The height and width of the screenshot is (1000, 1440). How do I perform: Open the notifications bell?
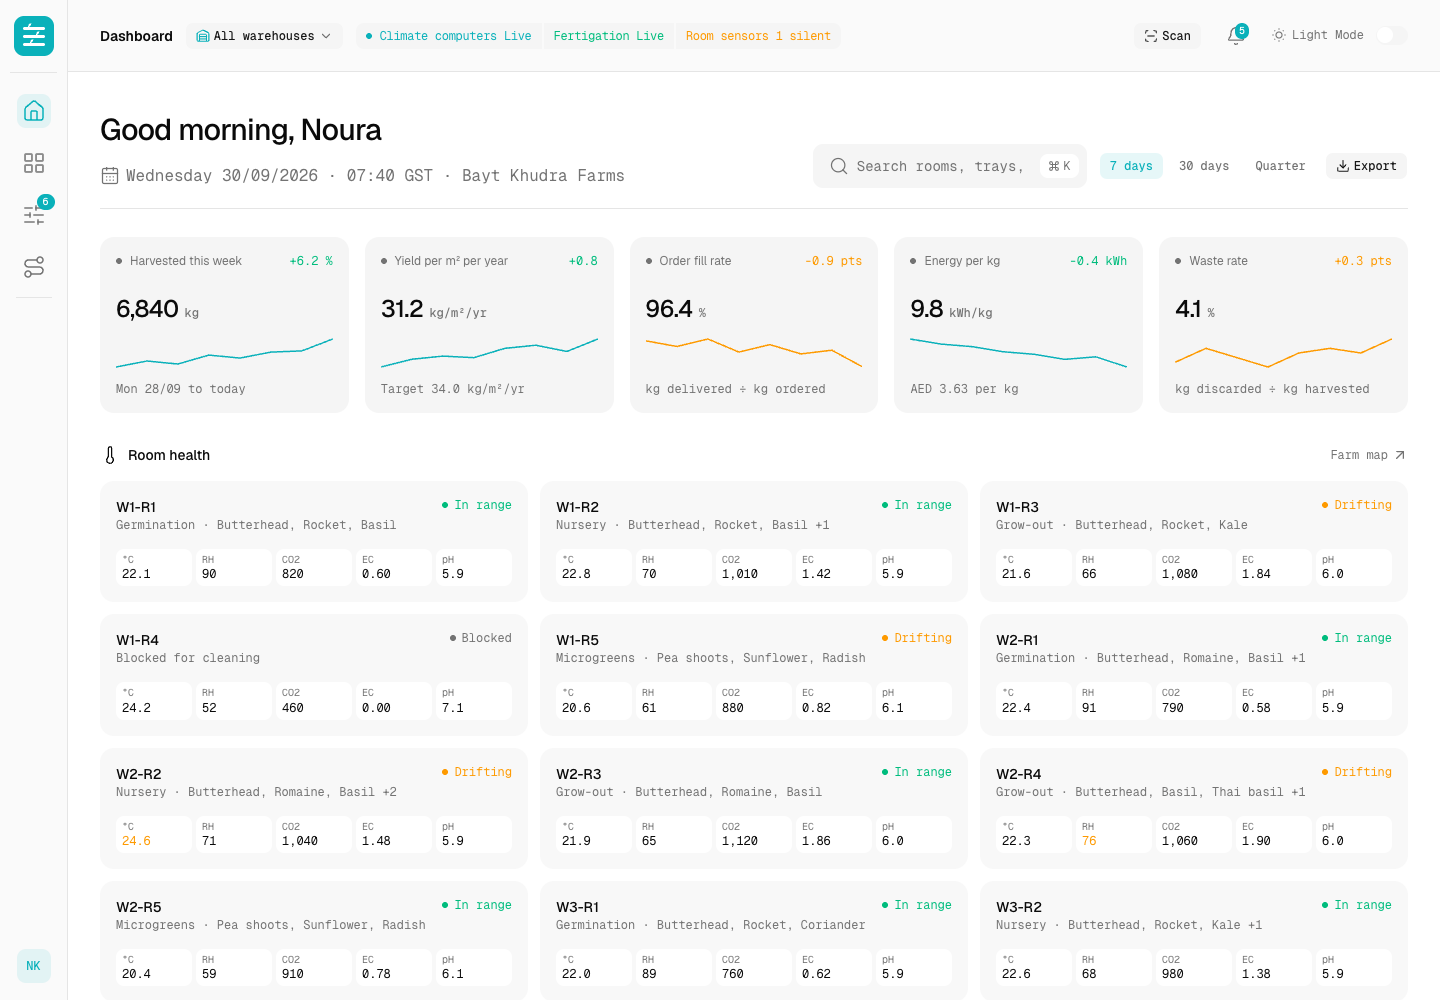tap(1236, 36)
